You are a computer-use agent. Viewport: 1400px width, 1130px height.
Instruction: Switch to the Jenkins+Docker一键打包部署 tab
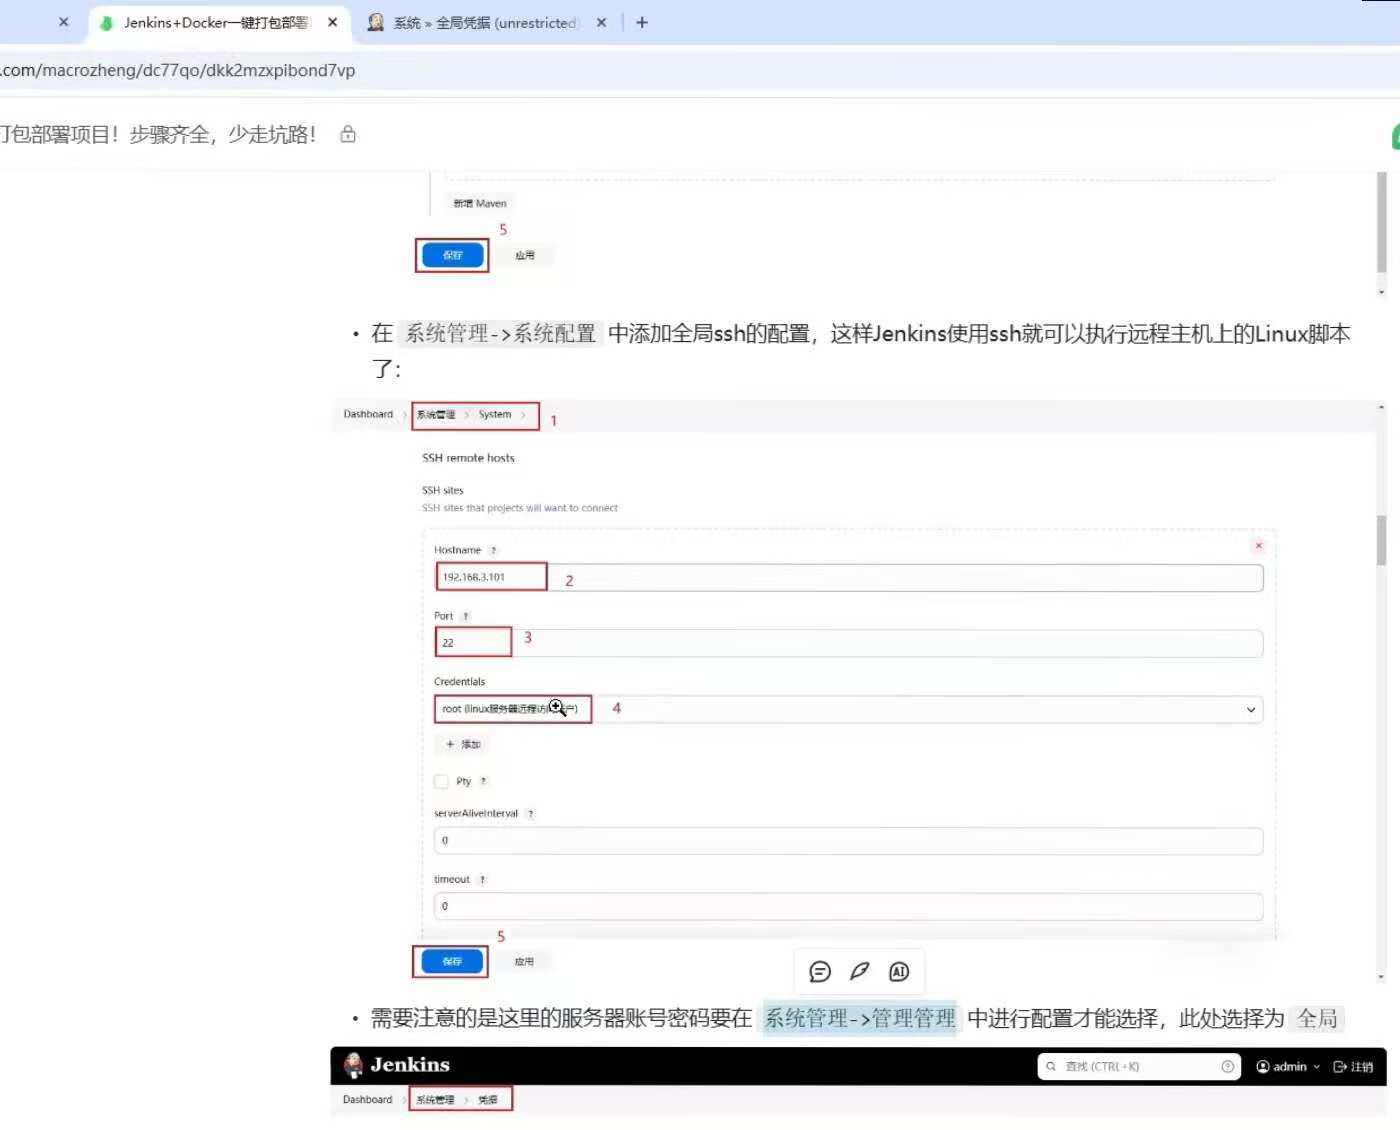pos(220,22)
